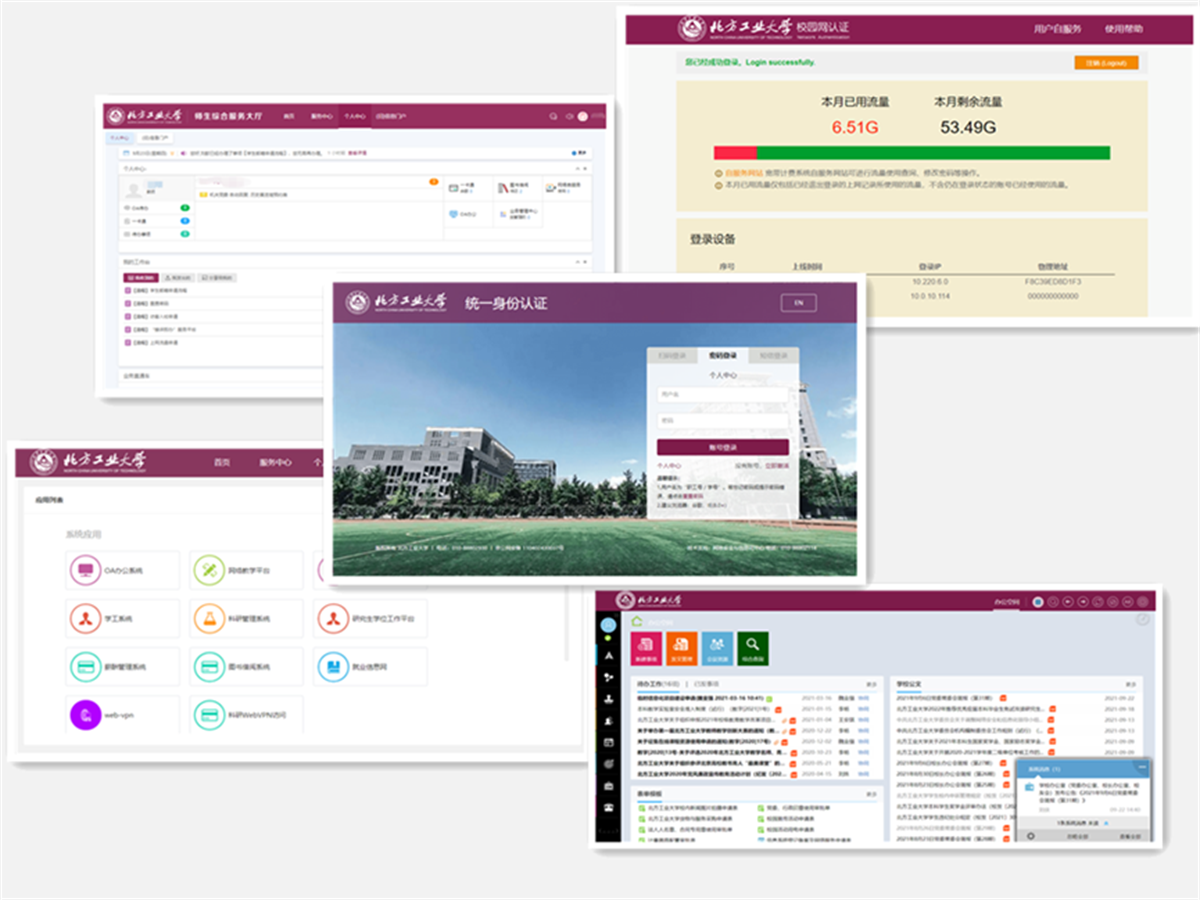Viewport: 1200px width, 900px height.
Task: Open the 就业信息网 blue icon
Action: coord(333,666)
